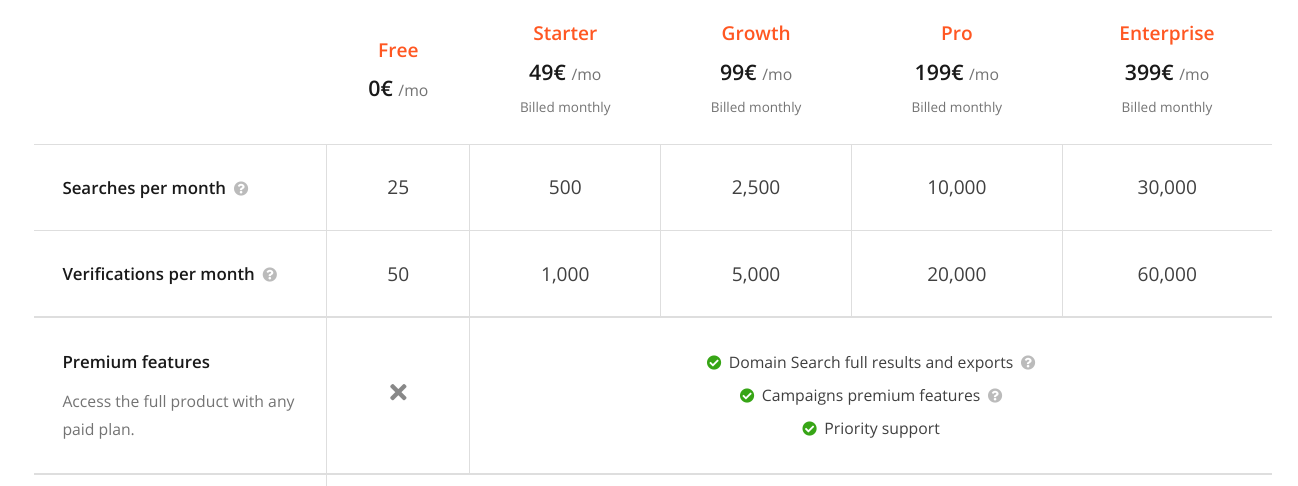Click green checkmark beside Priority support

tap(810, 429)
